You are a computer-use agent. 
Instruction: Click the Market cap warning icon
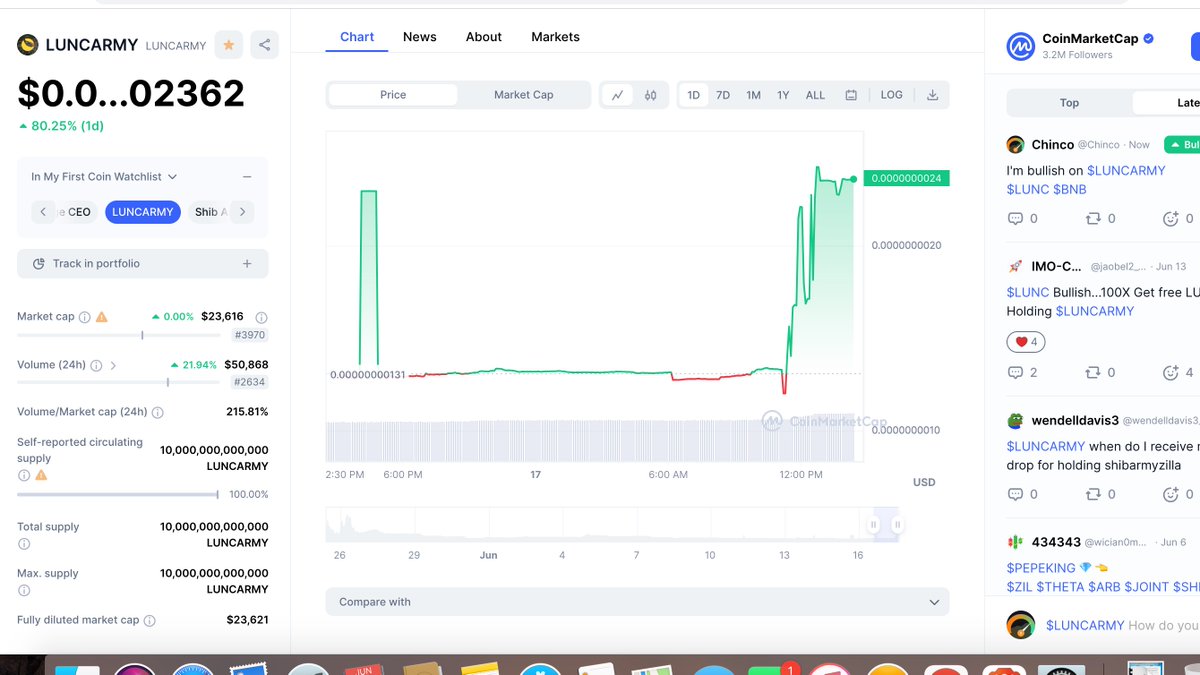[x=100, y=316]
